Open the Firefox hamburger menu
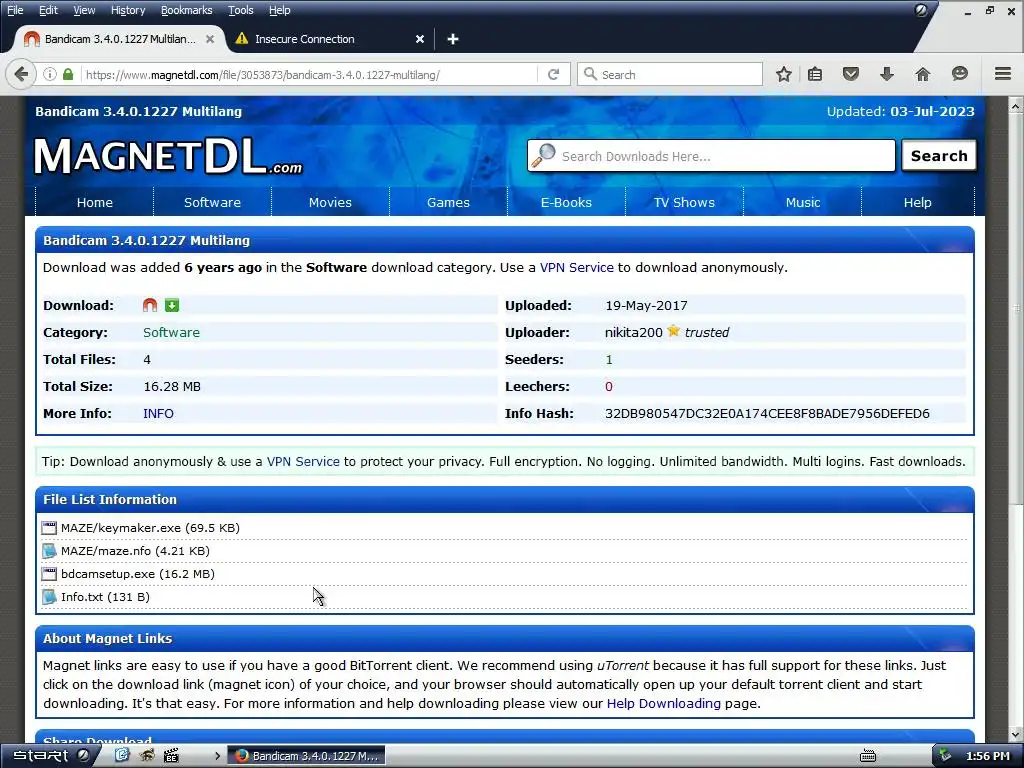1024x768 pixels. coord(1002,74)
